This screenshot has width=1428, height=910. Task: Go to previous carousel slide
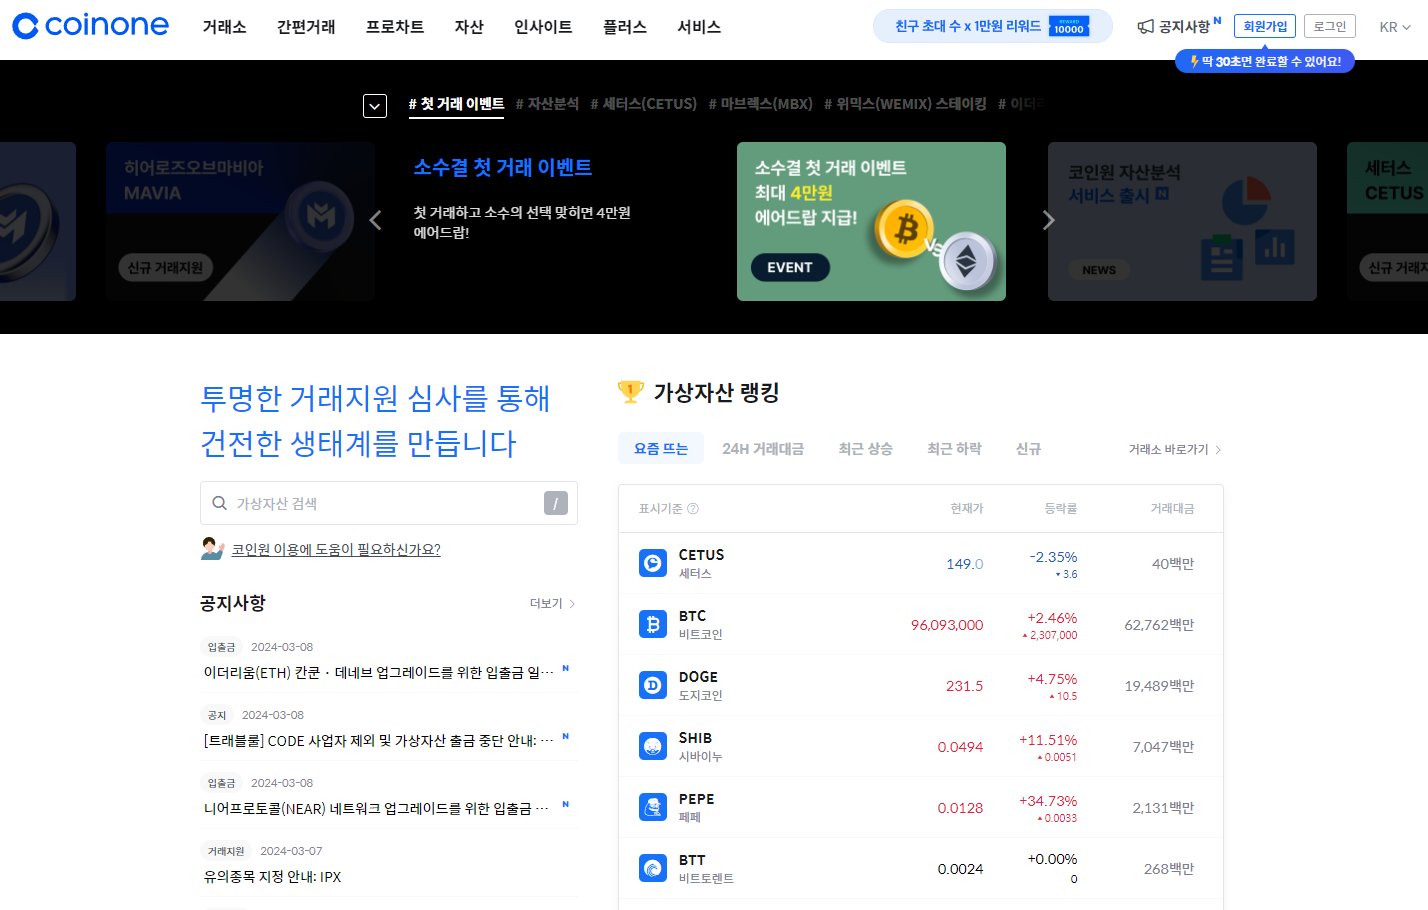[375, 220]
